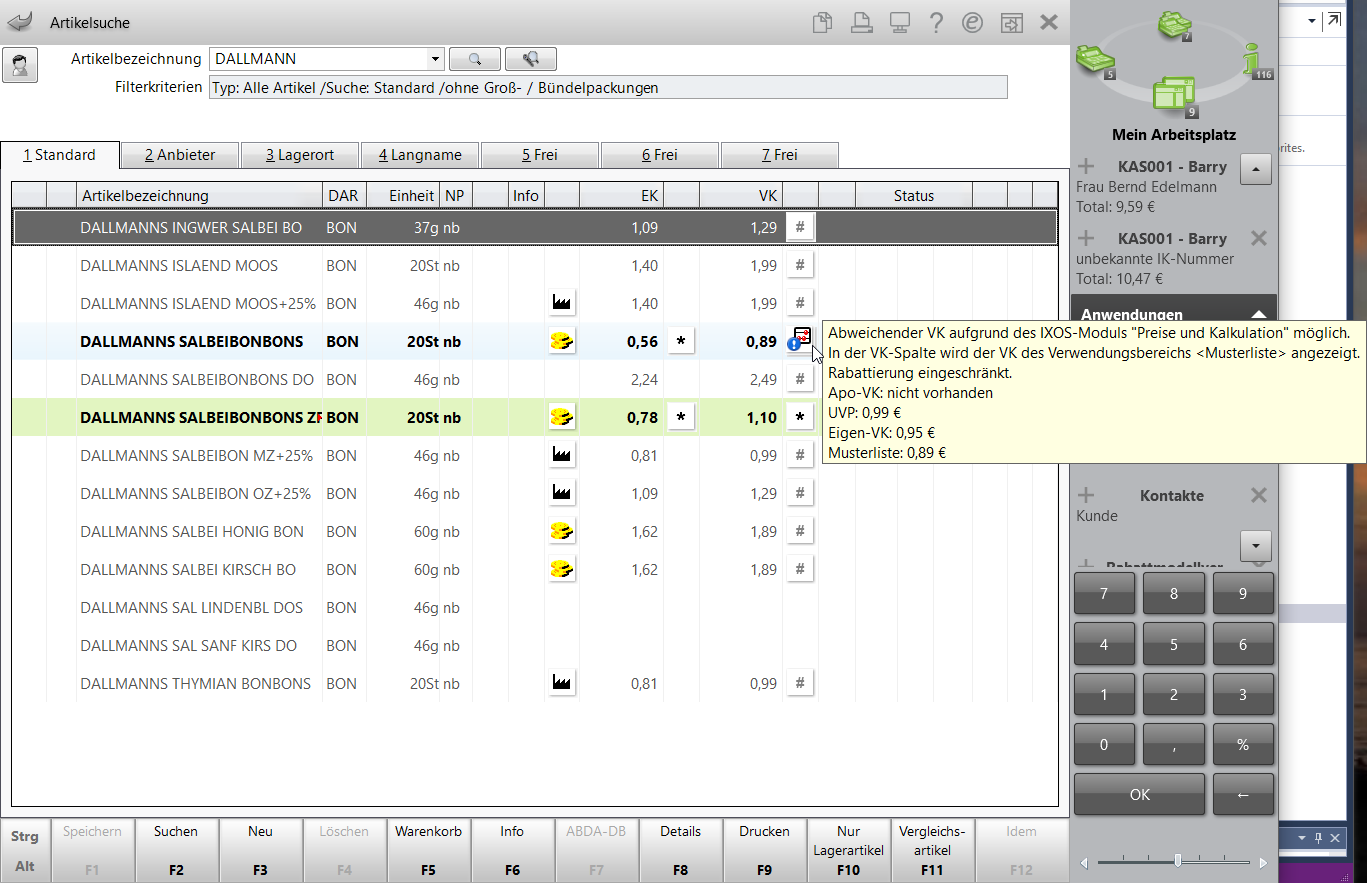Go back using the arrow beside Artikelsuche

tap(19, 21)
